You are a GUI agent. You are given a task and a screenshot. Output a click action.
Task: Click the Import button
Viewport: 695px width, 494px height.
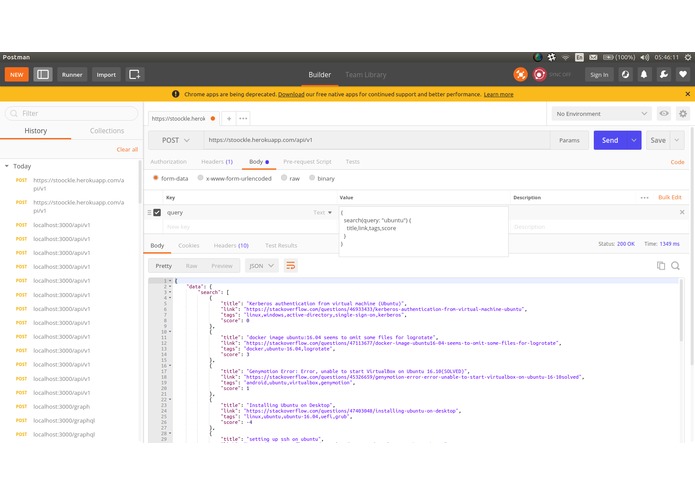coord(106,74)
